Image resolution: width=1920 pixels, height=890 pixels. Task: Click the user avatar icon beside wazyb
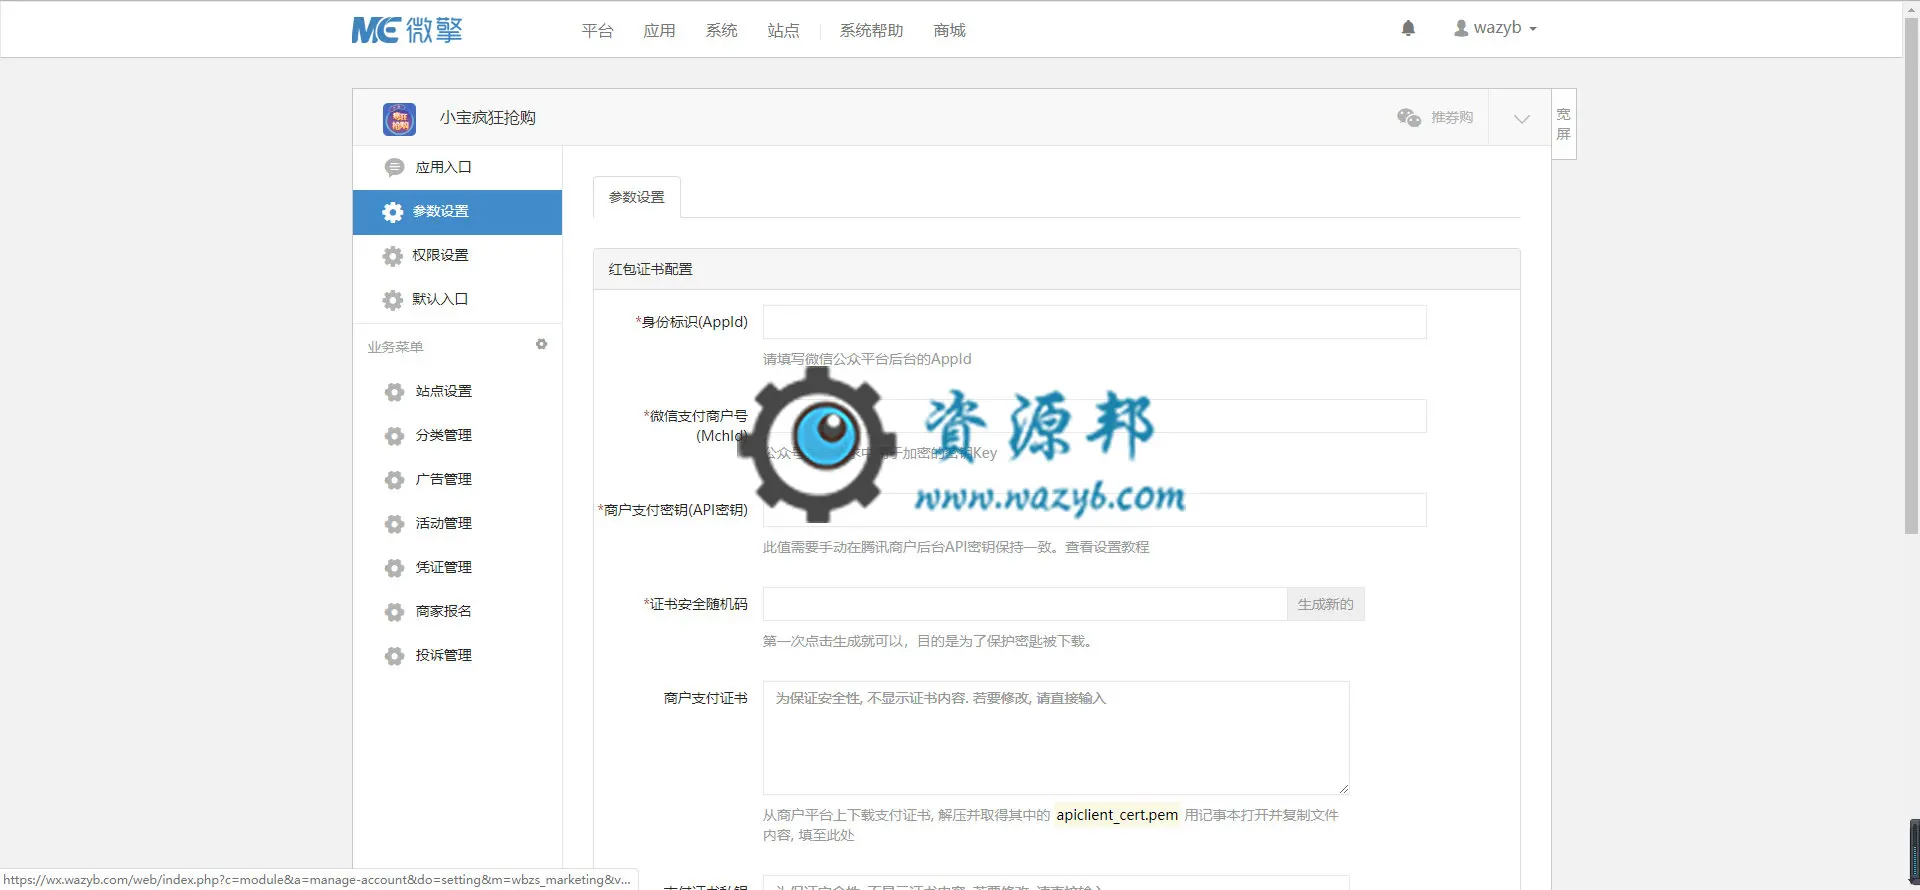[x=1461, y=28]
